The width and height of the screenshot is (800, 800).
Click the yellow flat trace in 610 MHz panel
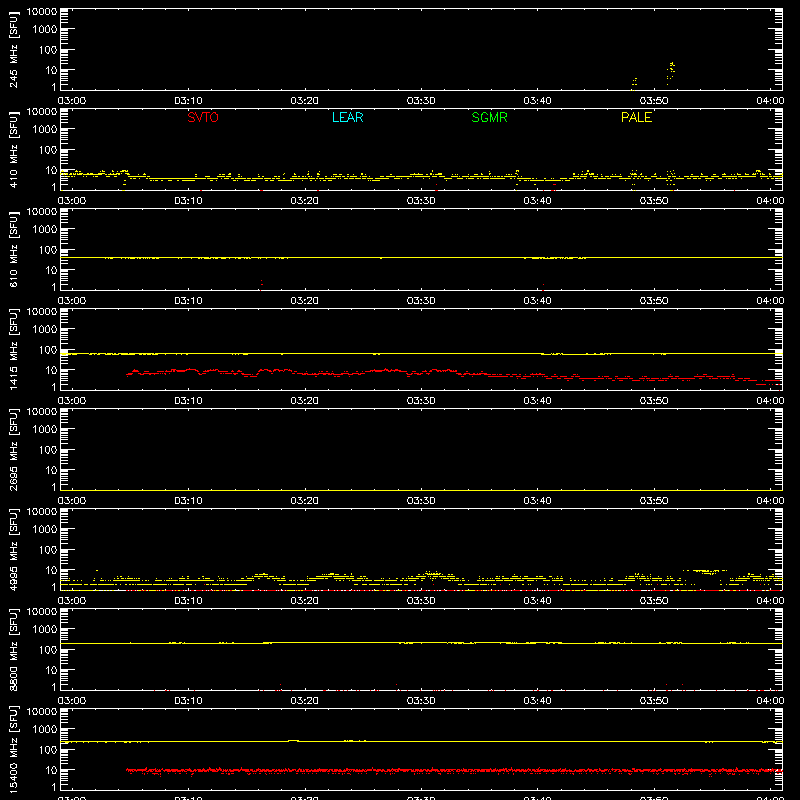pos(421,258)
